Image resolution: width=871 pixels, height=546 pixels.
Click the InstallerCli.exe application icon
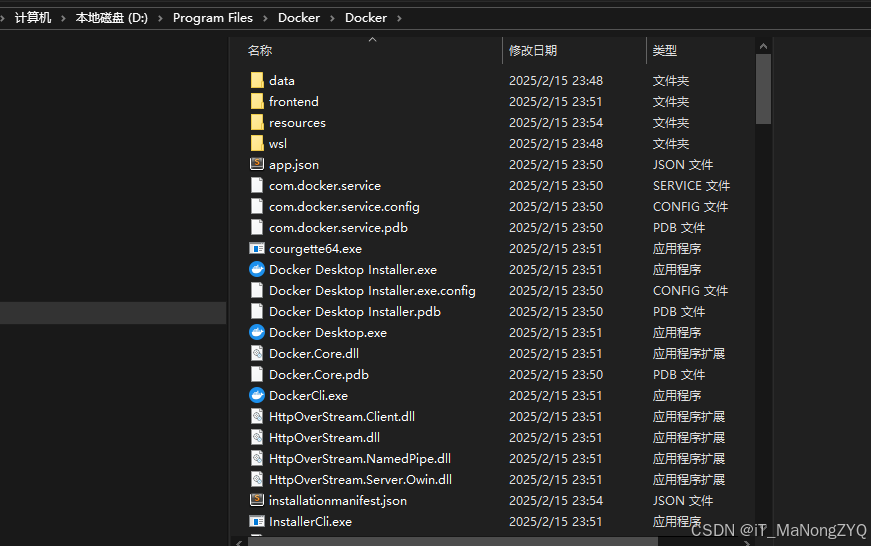(x=257, y=521)
